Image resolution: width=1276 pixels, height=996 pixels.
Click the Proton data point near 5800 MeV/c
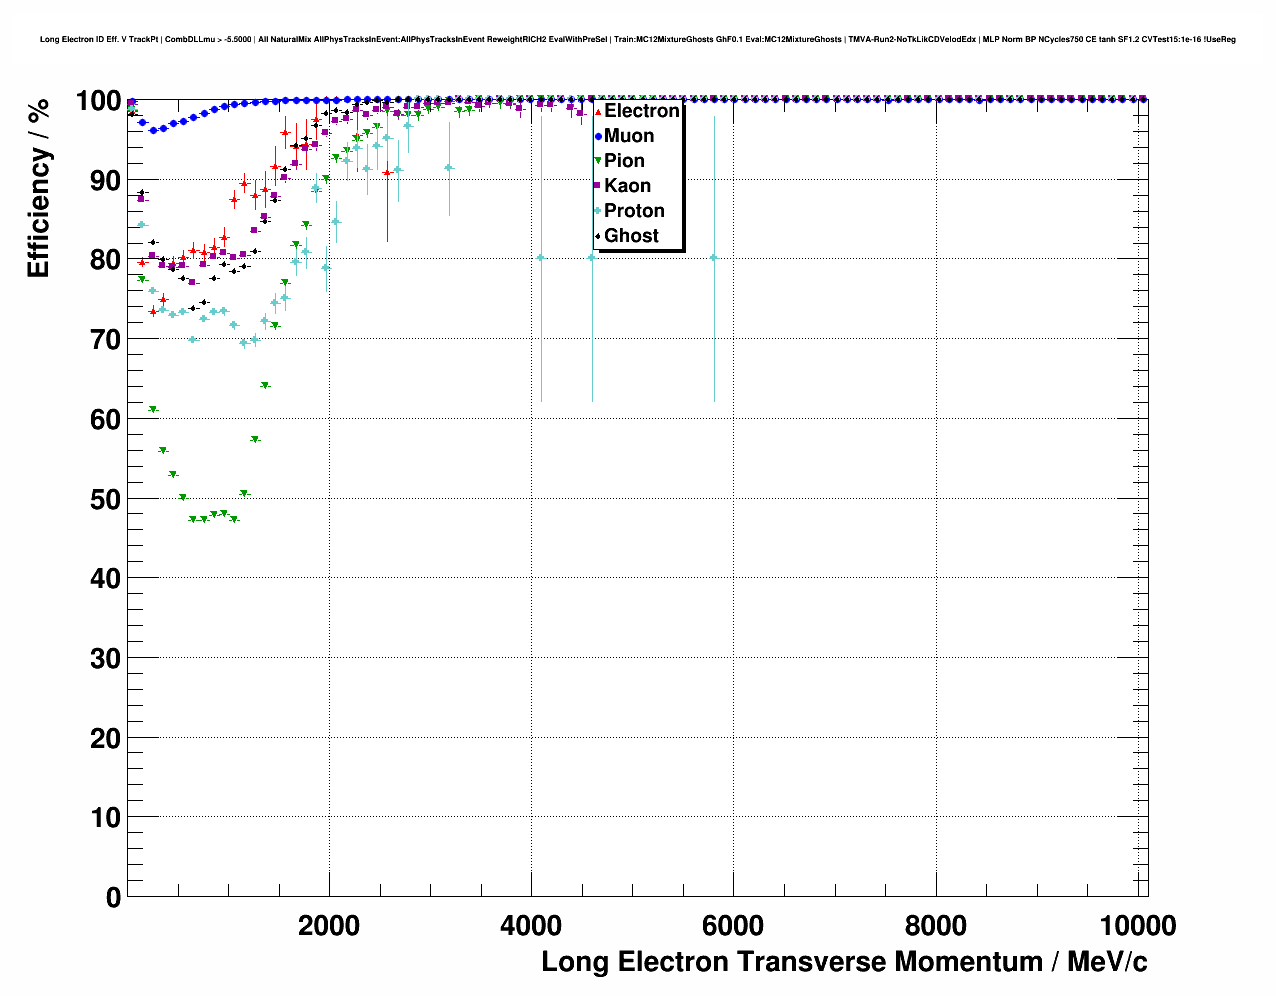pyautogui.click(x=714, y=257)
